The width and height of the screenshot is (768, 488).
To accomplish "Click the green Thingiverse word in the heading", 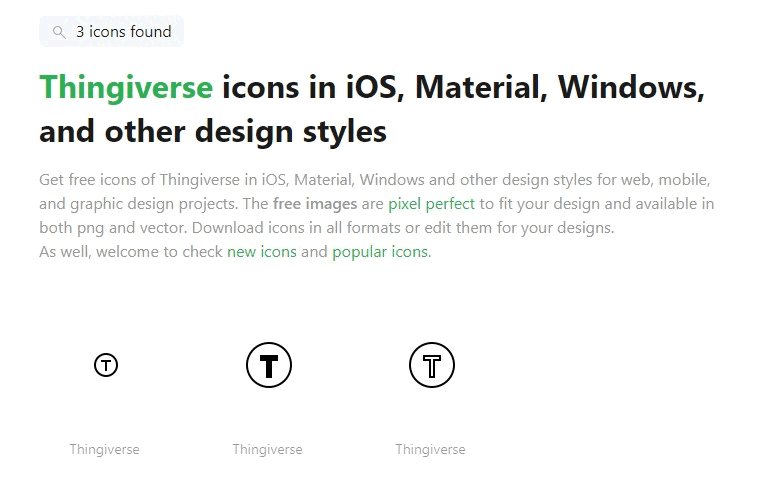I will [126, 88].
